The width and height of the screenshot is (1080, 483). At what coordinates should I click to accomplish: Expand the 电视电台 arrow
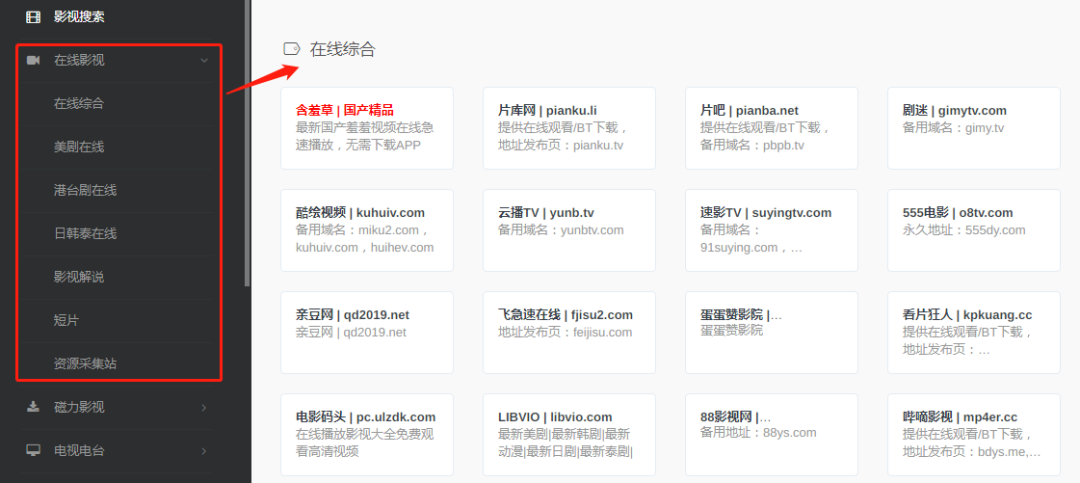(204, 451)
